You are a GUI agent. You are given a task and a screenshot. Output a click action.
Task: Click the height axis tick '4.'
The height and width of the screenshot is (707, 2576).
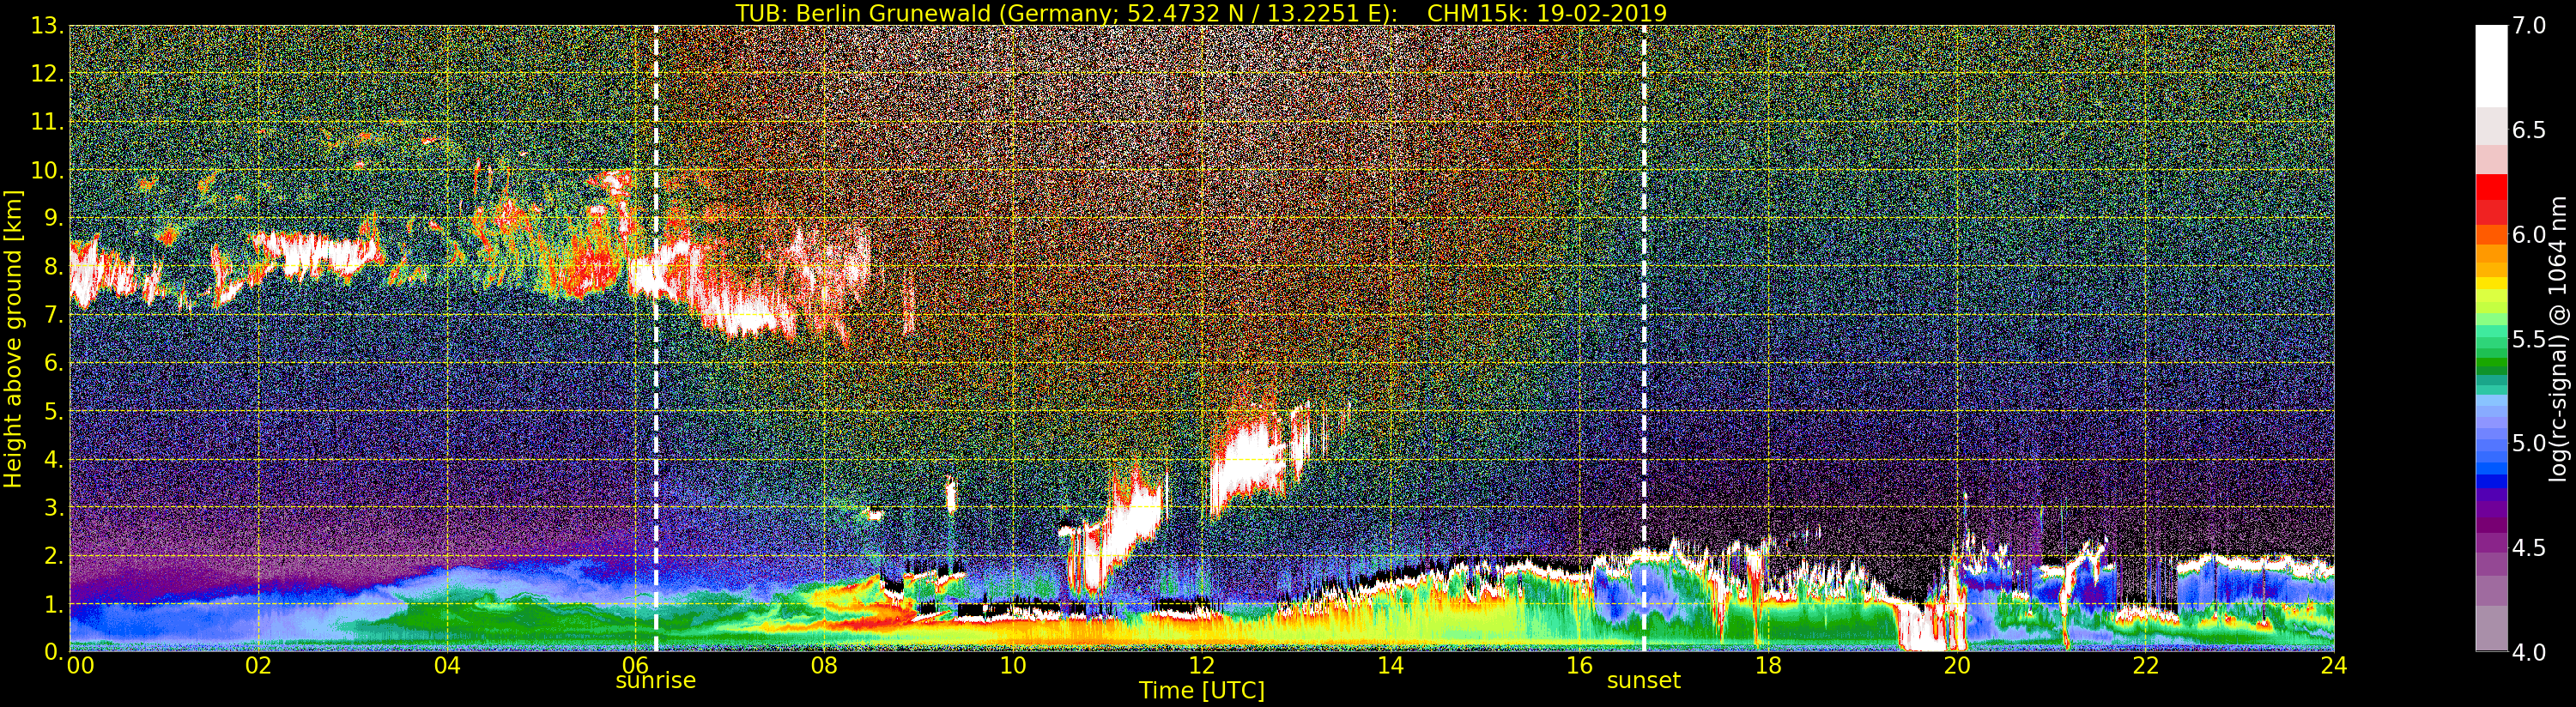(54, 459)
